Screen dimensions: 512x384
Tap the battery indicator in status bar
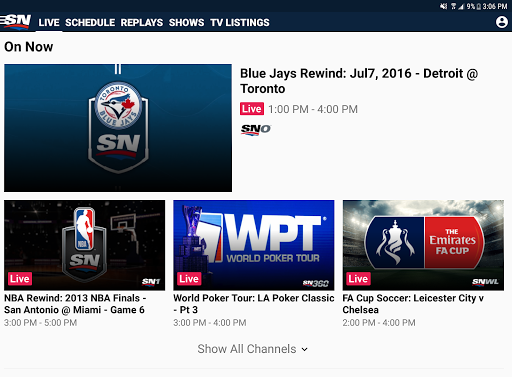coord(479,6)
